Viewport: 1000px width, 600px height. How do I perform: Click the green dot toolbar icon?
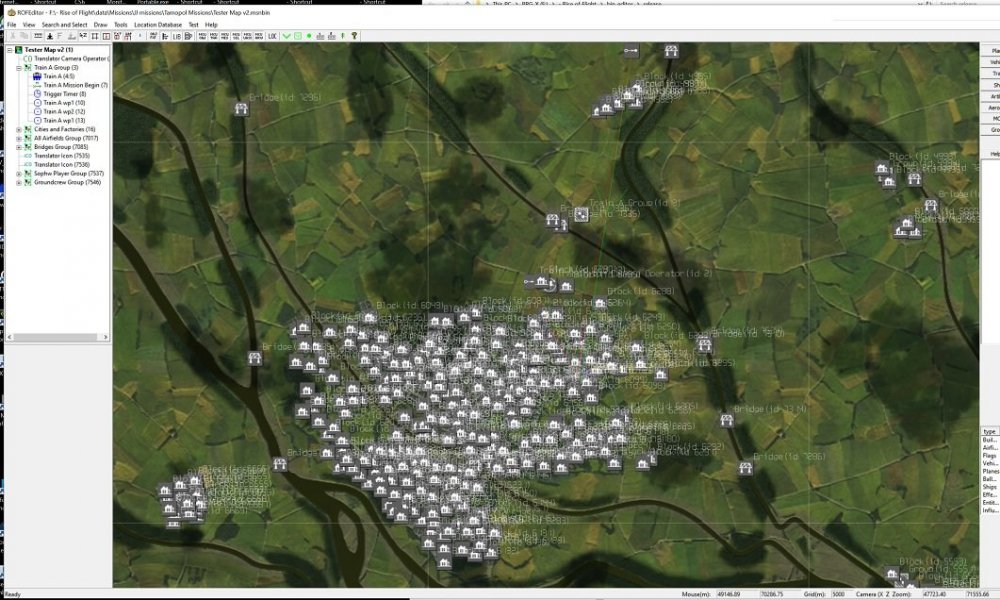(x=309, y=36)
